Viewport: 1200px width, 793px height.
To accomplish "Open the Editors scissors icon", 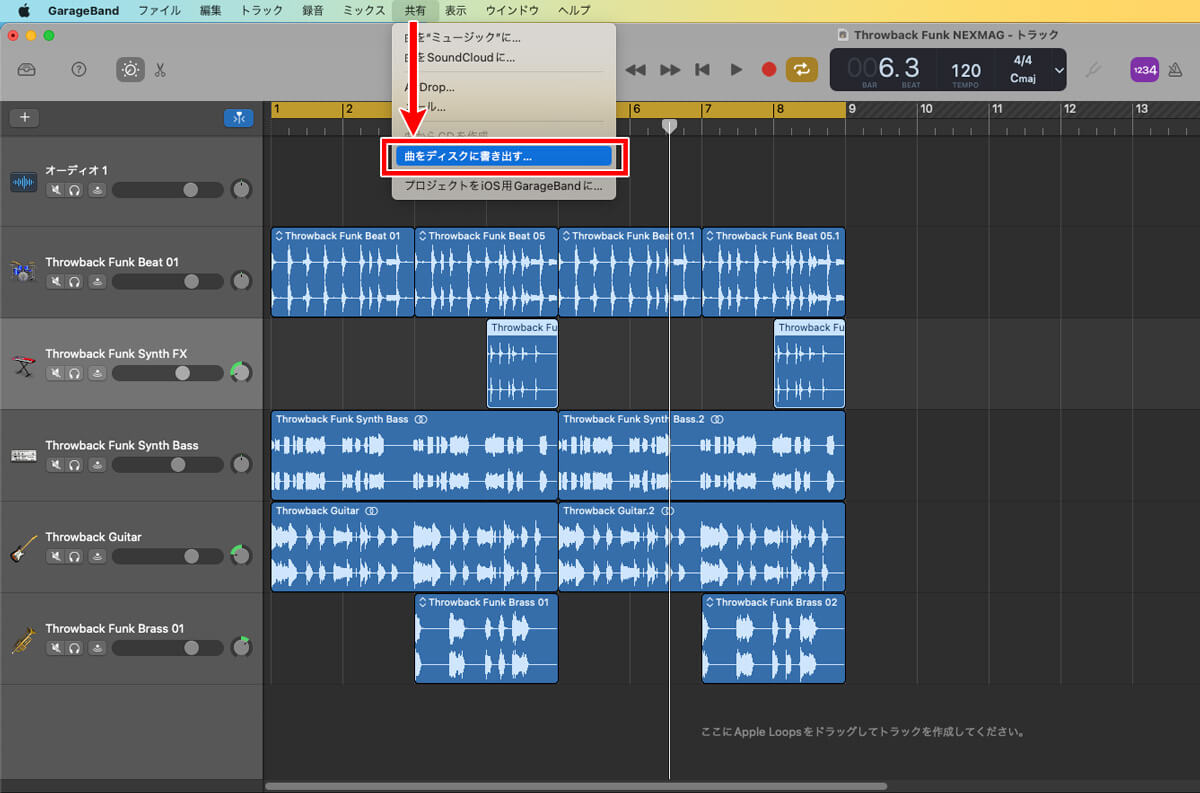I will tap(160, 70).
